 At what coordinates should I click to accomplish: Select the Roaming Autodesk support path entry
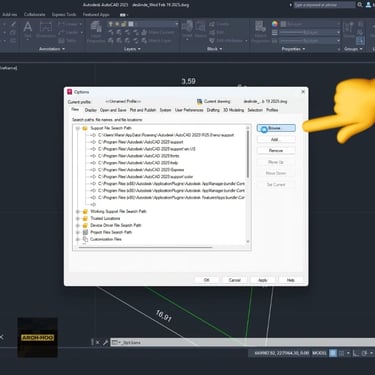click(x=166, y=135)
